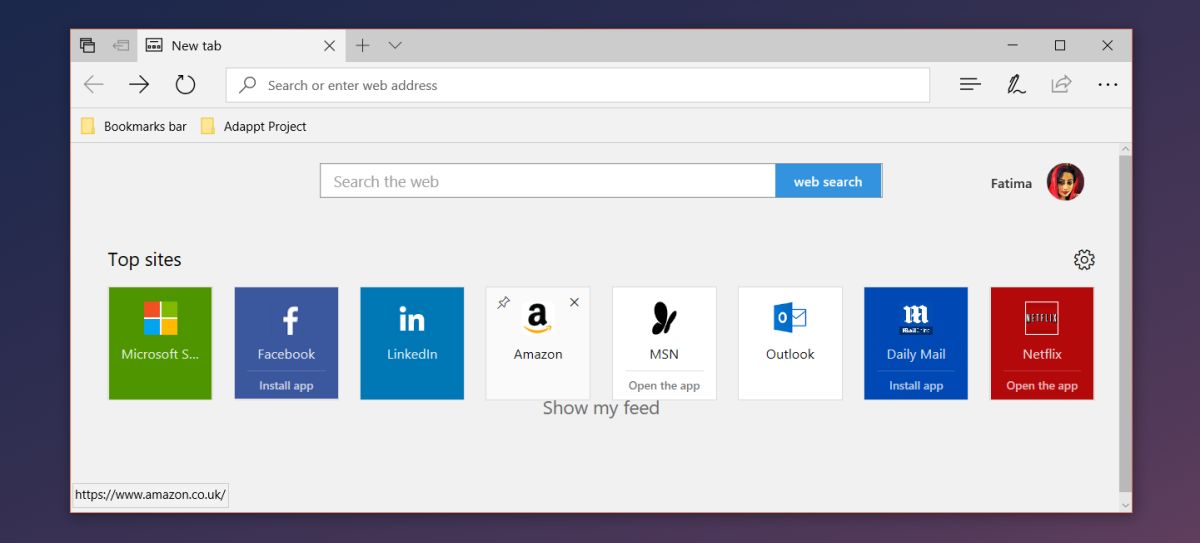Close the New tab tab
Image resolution: width=1200 pixels, height=543 pixels.
click(329, 45)
